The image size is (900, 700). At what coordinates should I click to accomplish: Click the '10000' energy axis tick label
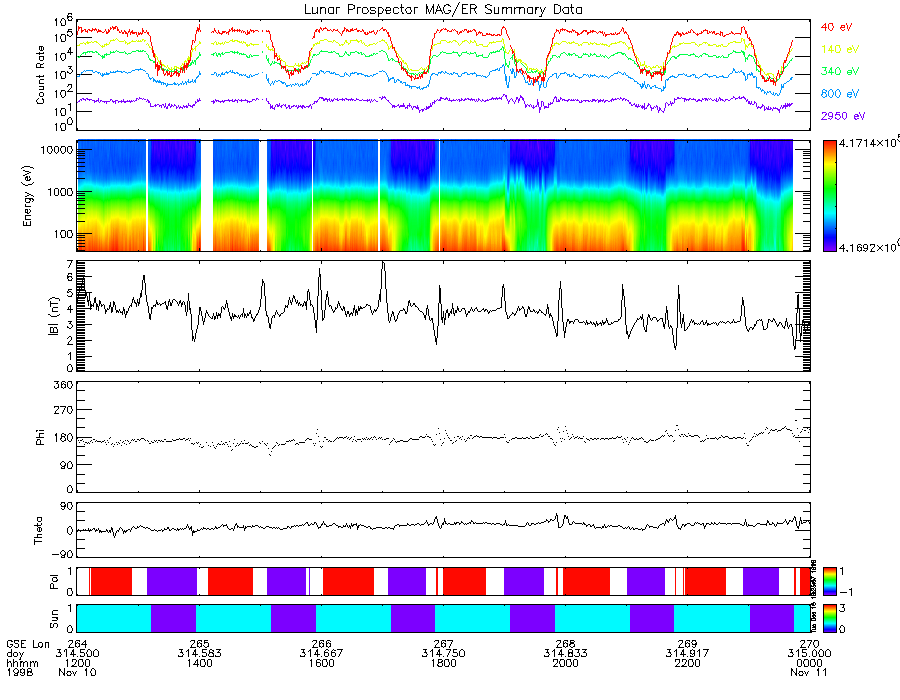(56, 150)
